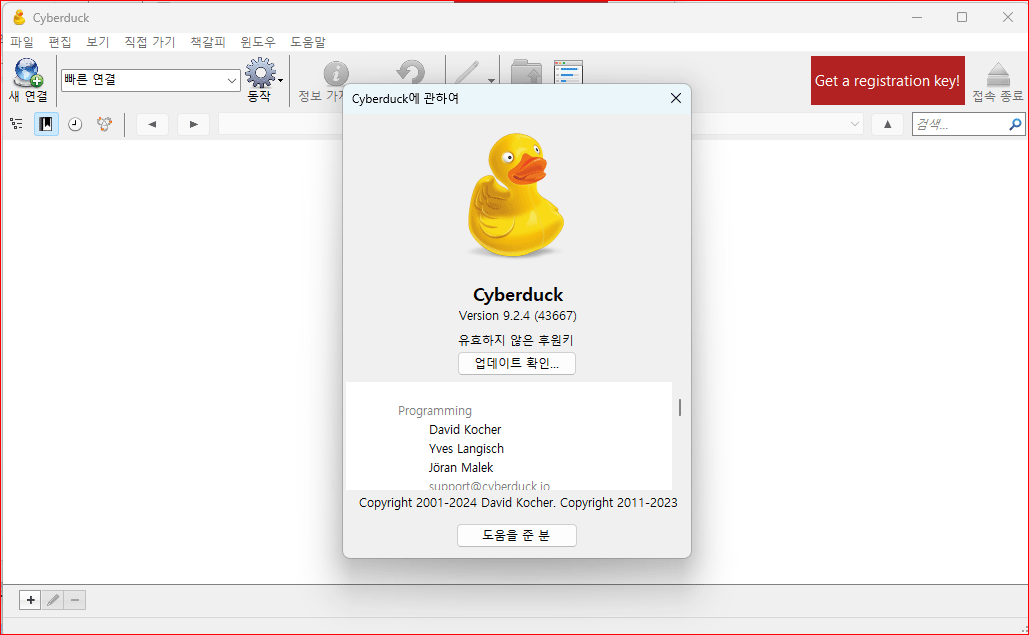Click the Programming heading text
Screen dimensions: 1029x635
(434, 411)
